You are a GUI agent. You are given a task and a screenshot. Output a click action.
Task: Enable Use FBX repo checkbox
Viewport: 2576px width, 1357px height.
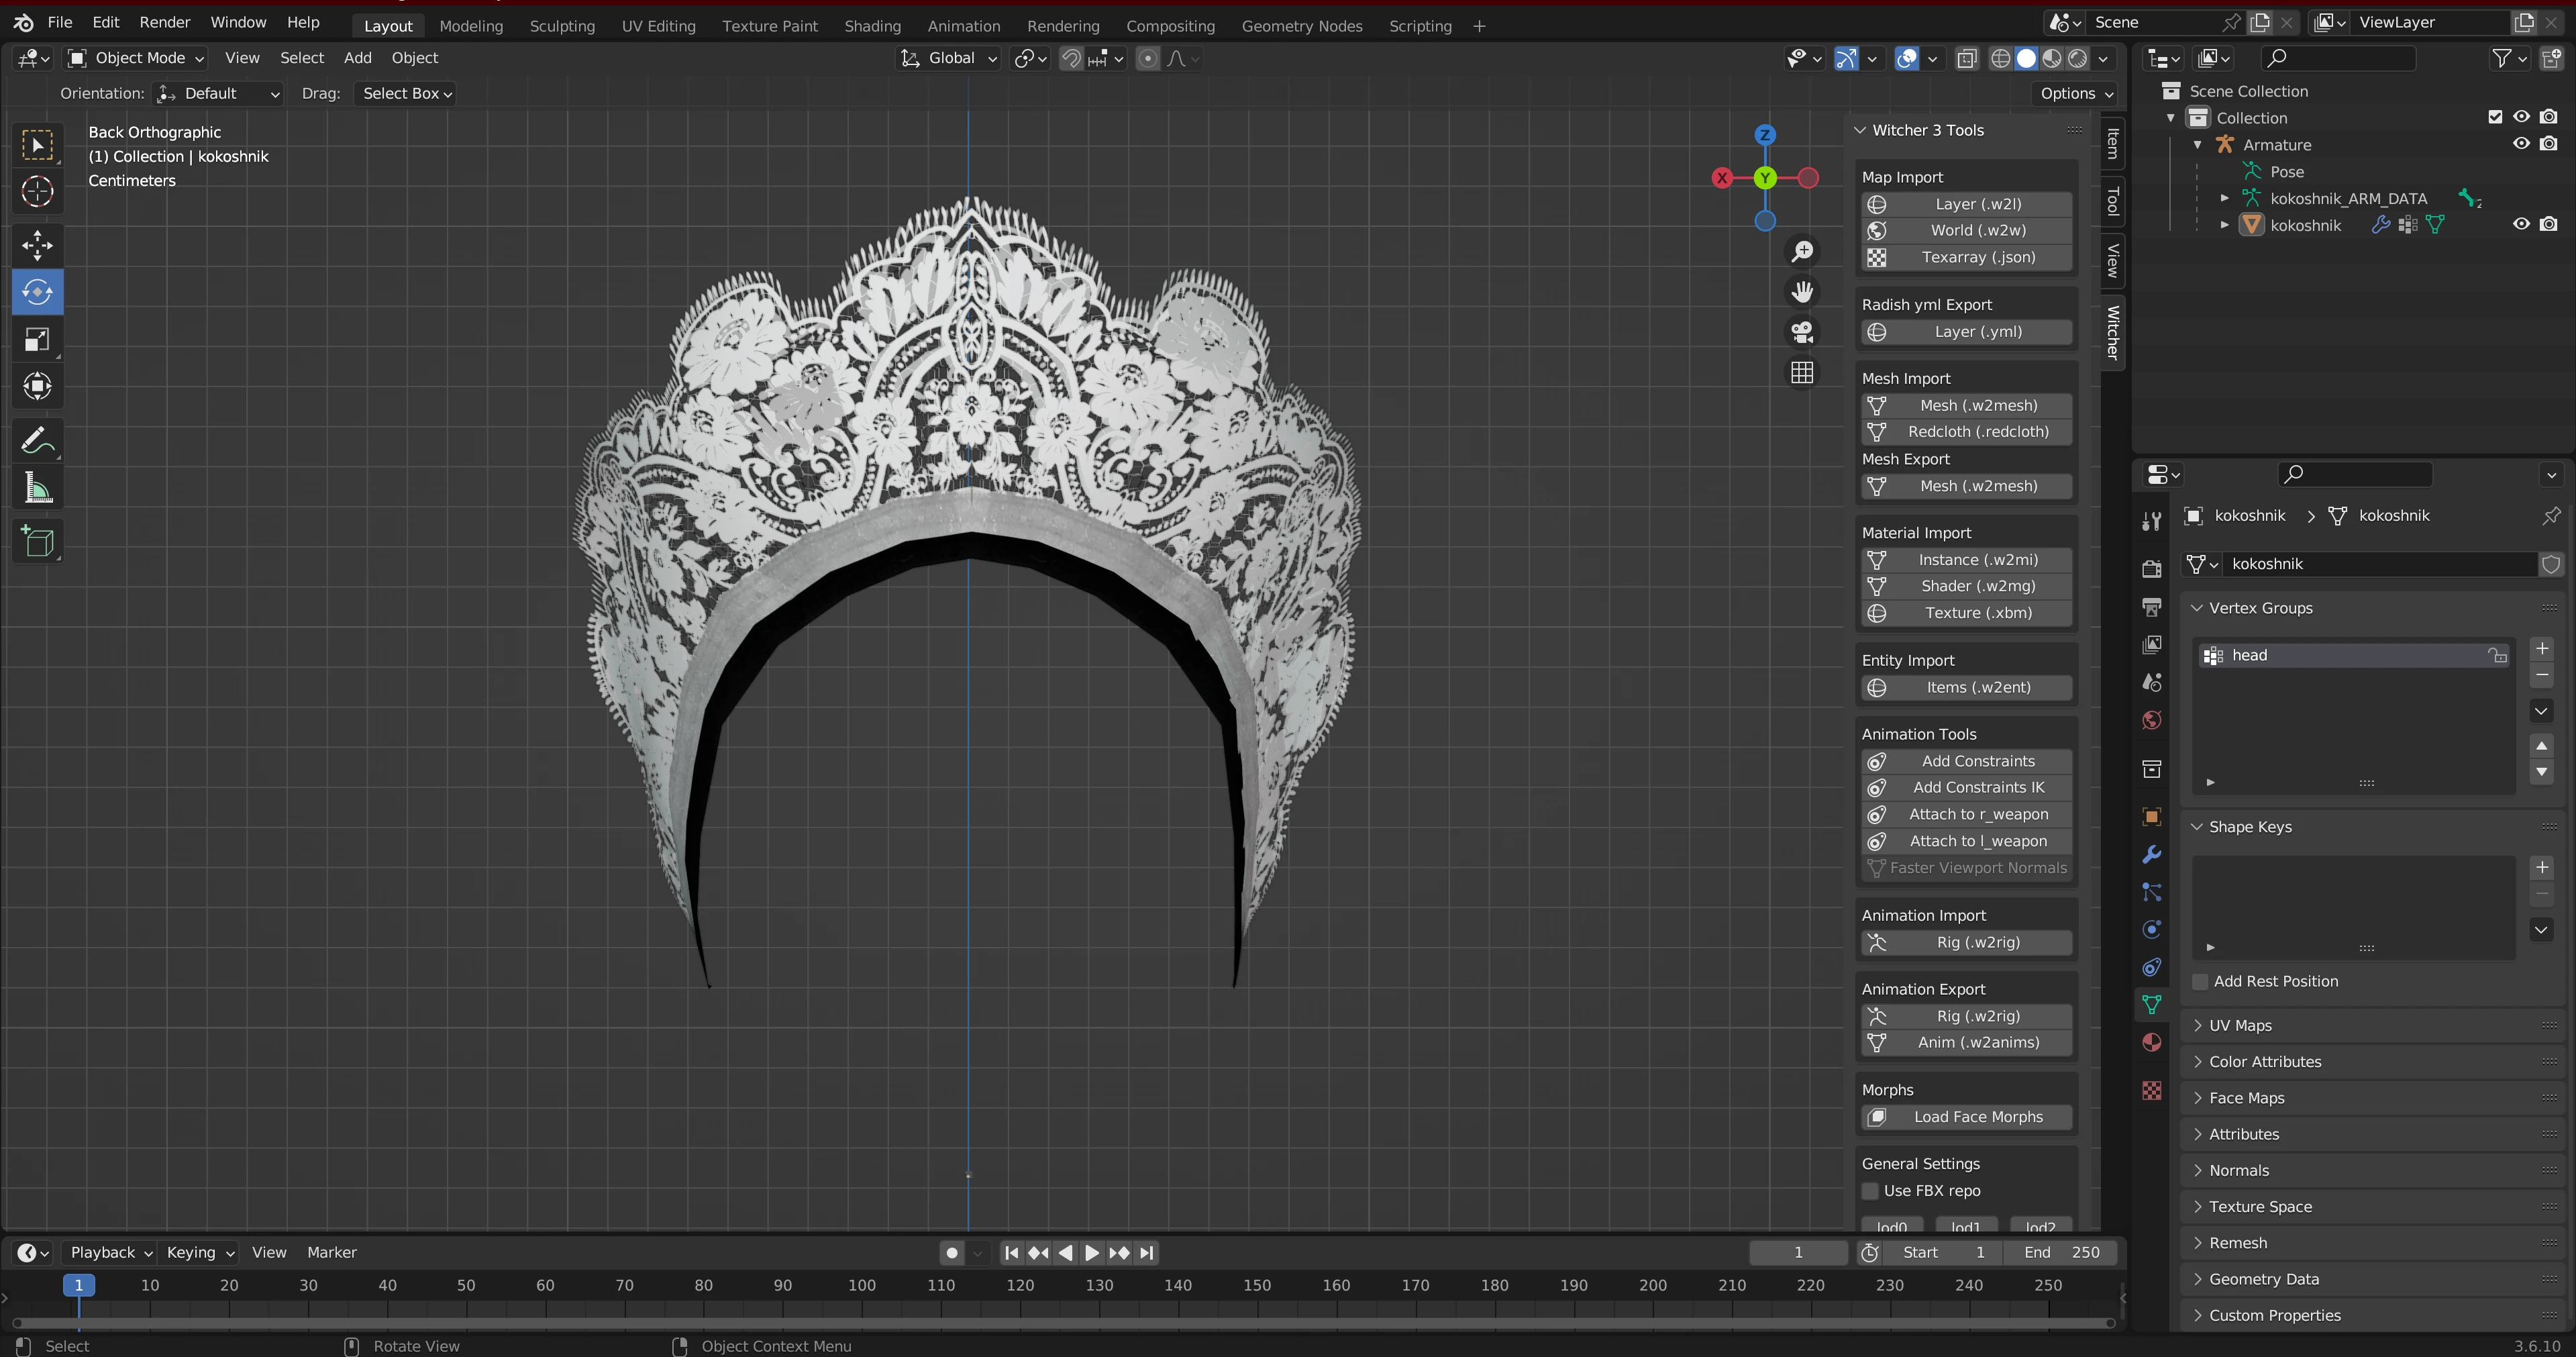[x=1870, y=1191]
